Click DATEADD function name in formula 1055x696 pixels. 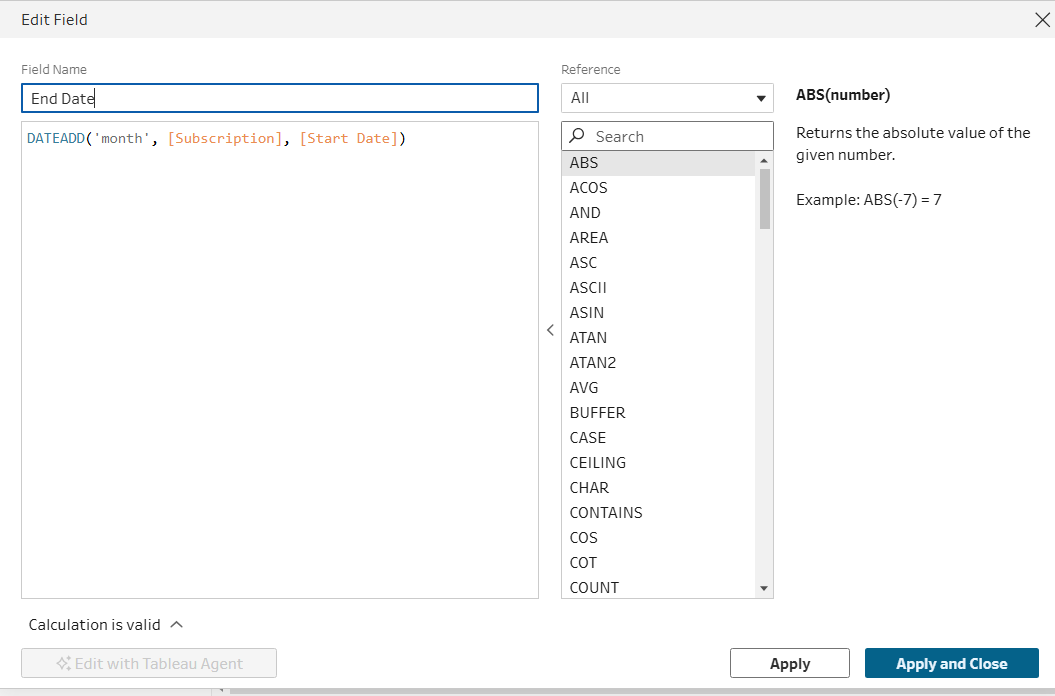pyautogui.click(x=56, y=139)
